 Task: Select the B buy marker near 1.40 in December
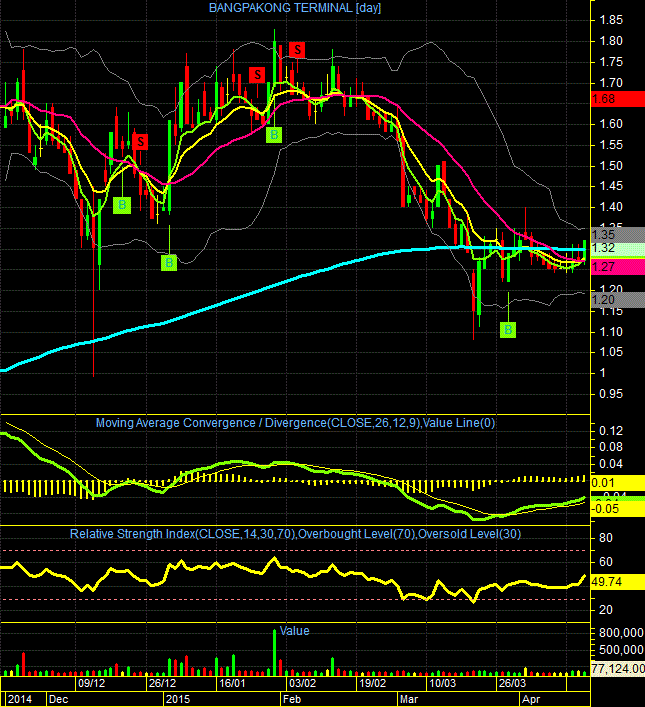coord(122,205)
